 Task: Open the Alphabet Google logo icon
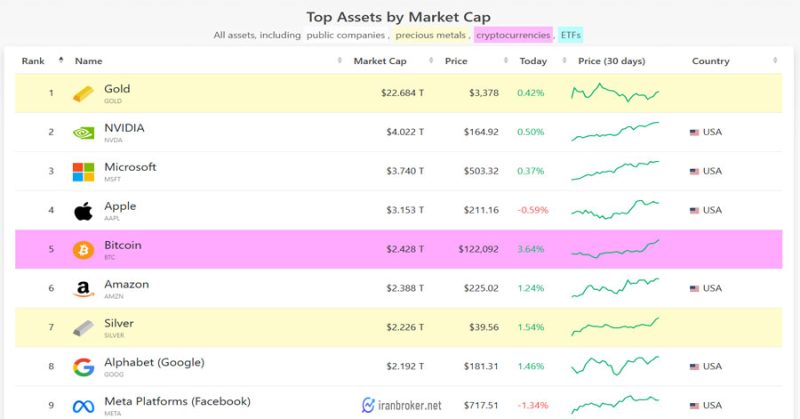83,367
